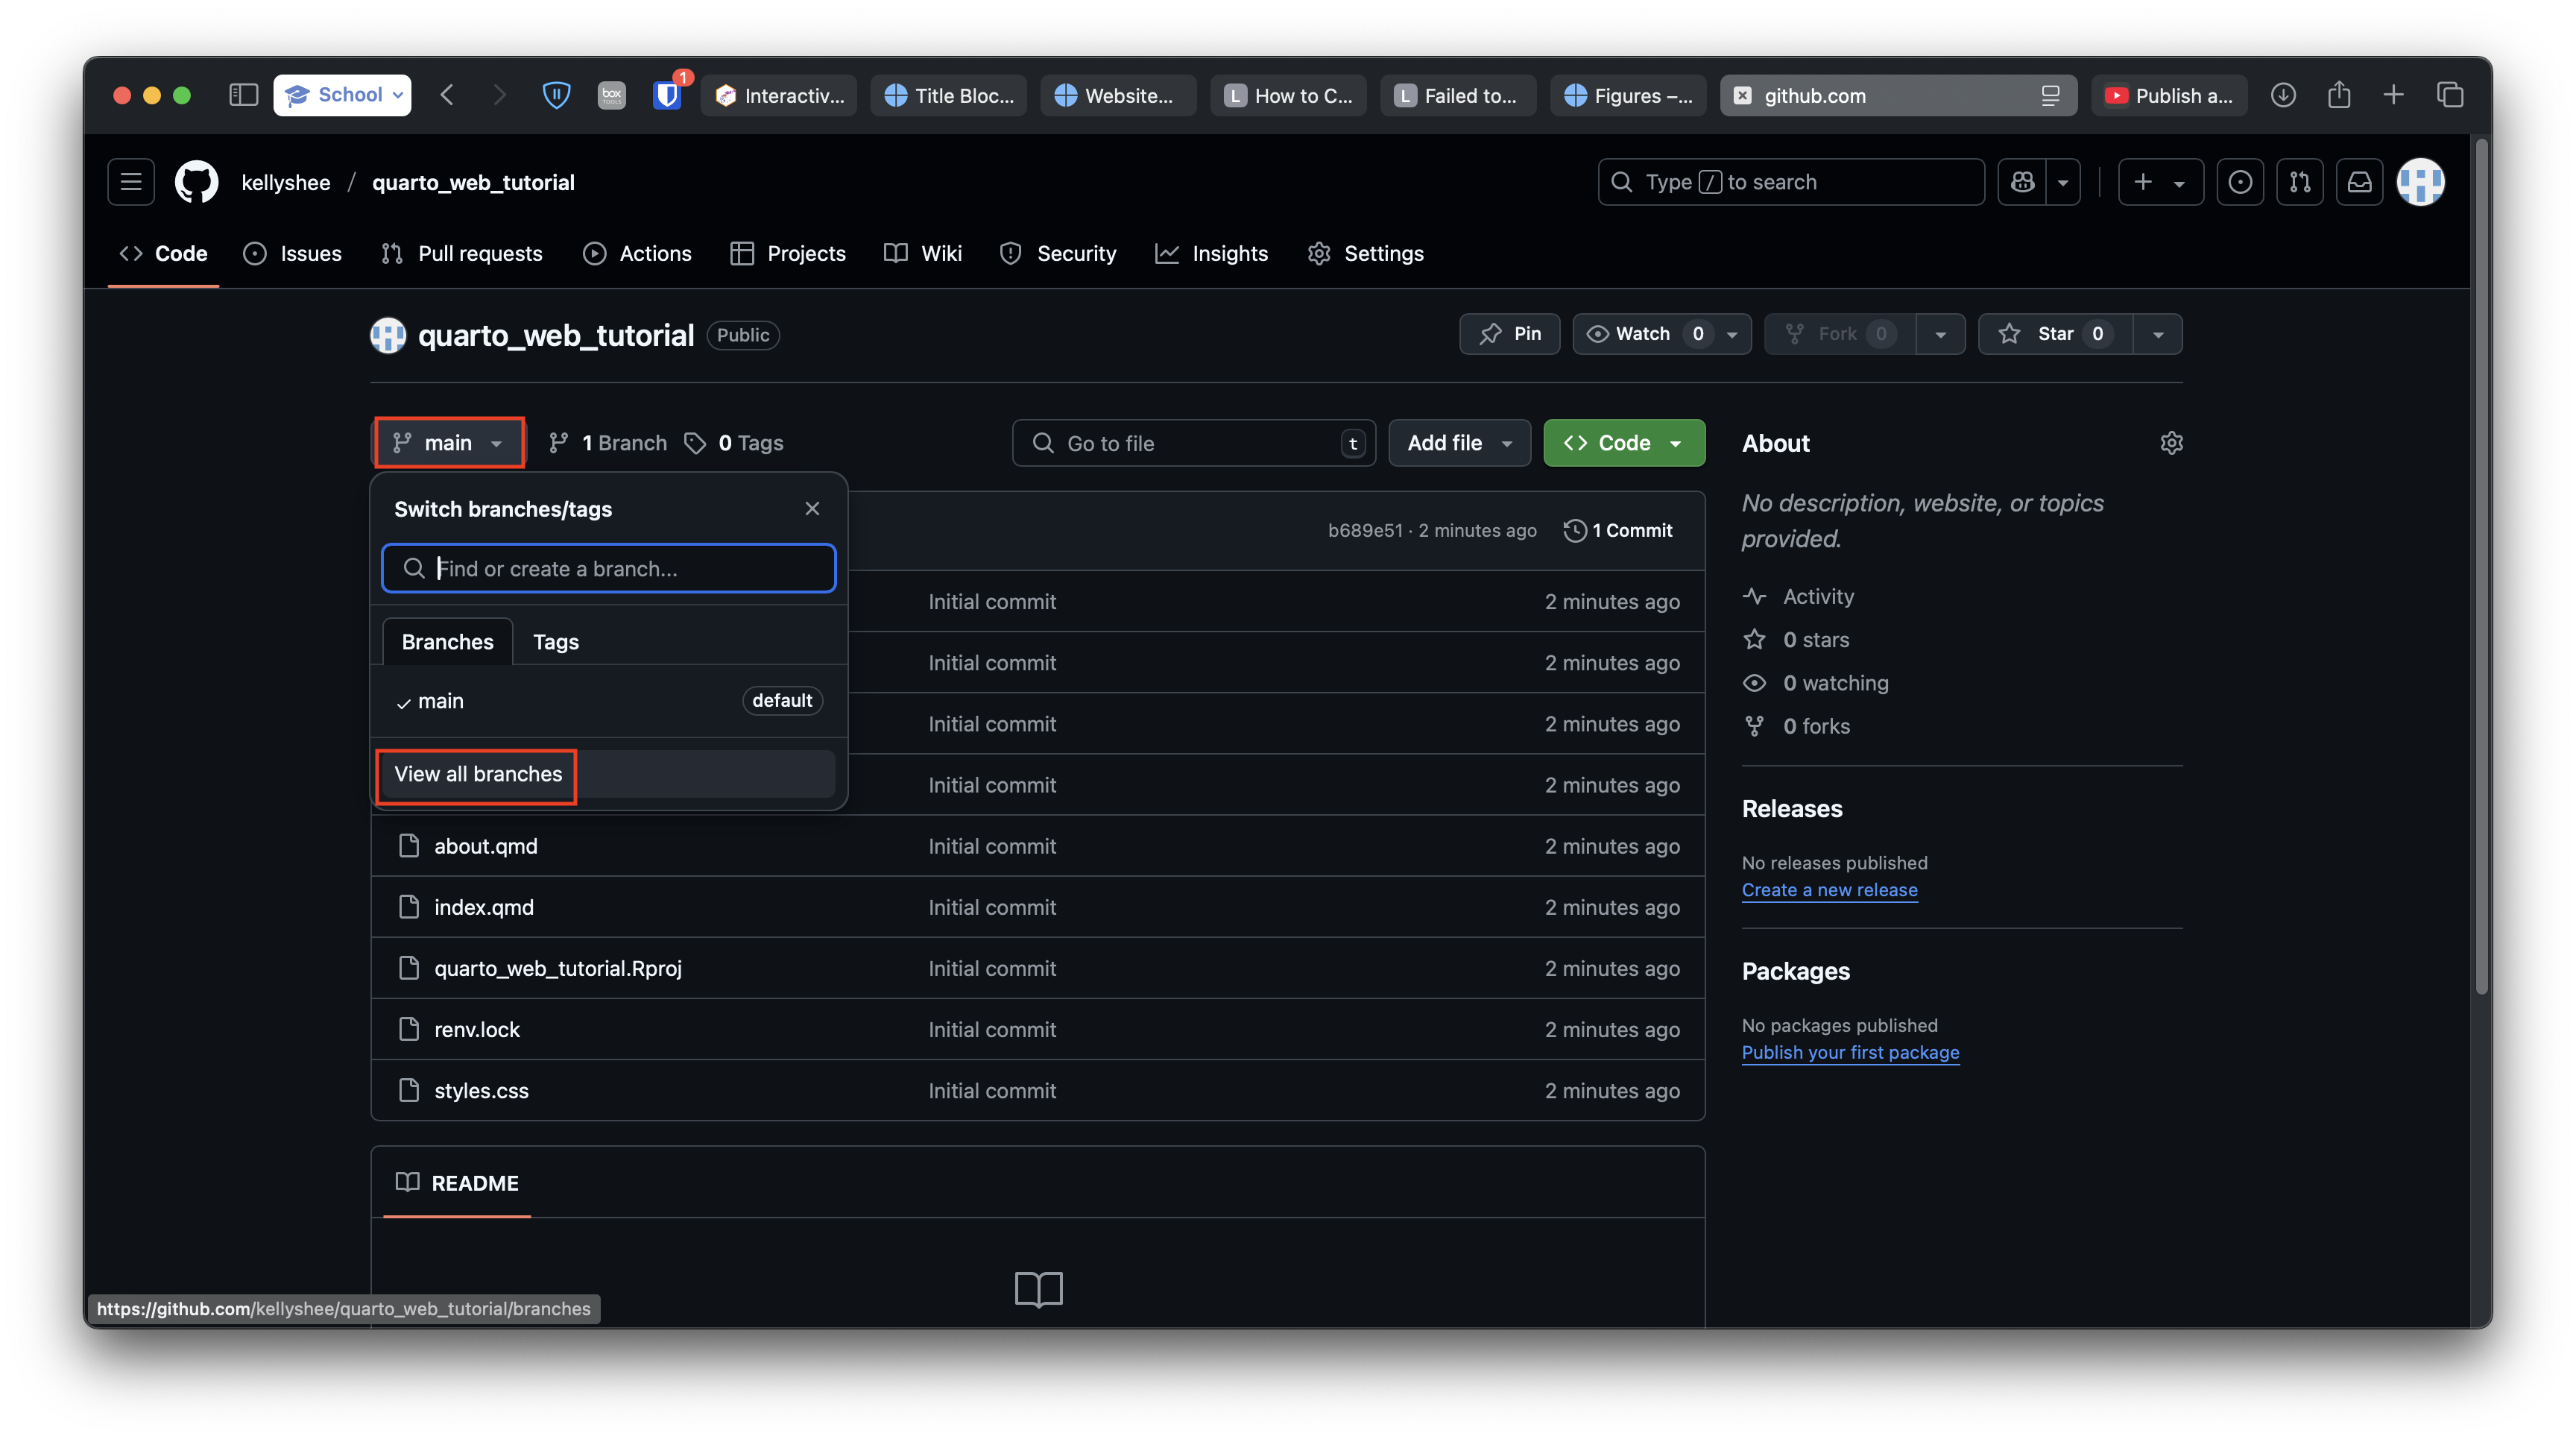This screenshot has height=1439, width=2576.
Task: Open Initial commit message for styles.css
Action: [x=992, y=1090]
